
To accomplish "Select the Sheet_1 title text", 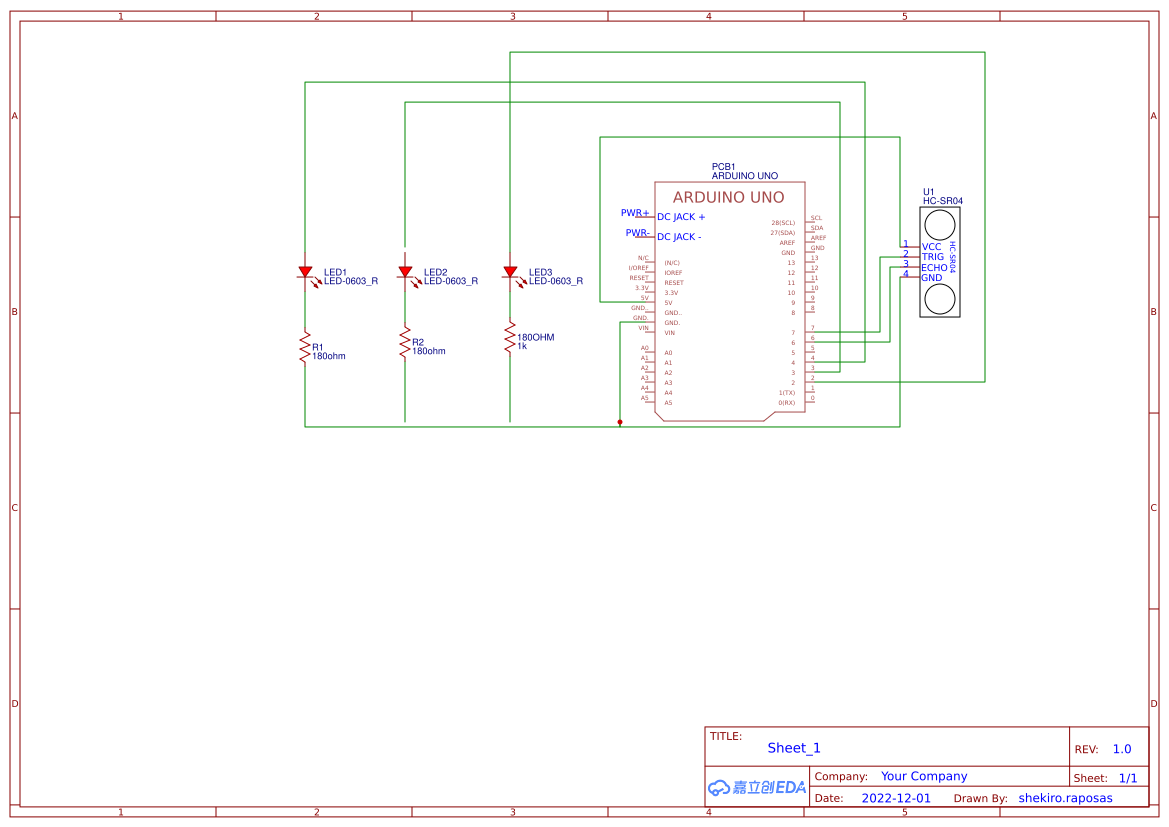I will 793,748.
